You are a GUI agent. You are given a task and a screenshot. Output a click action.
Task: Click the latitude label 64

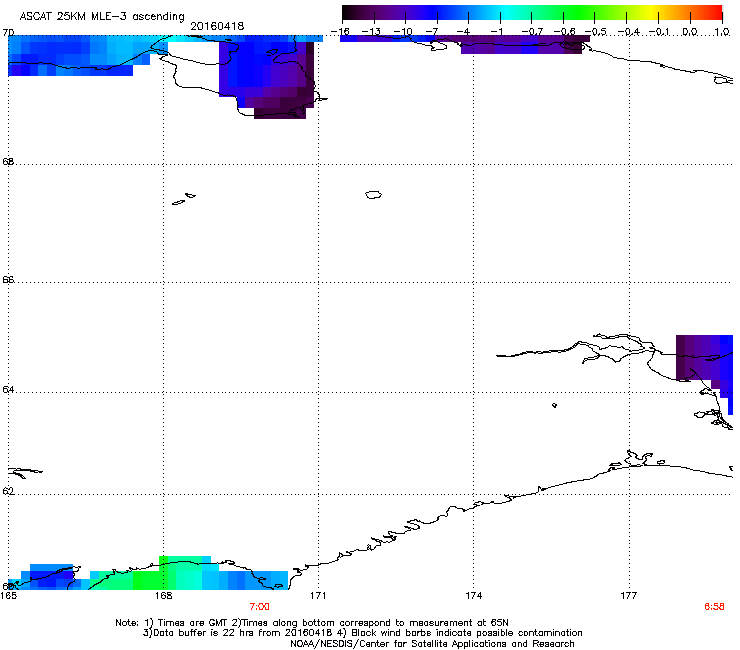pyautogui.click(x=8, y=390)
